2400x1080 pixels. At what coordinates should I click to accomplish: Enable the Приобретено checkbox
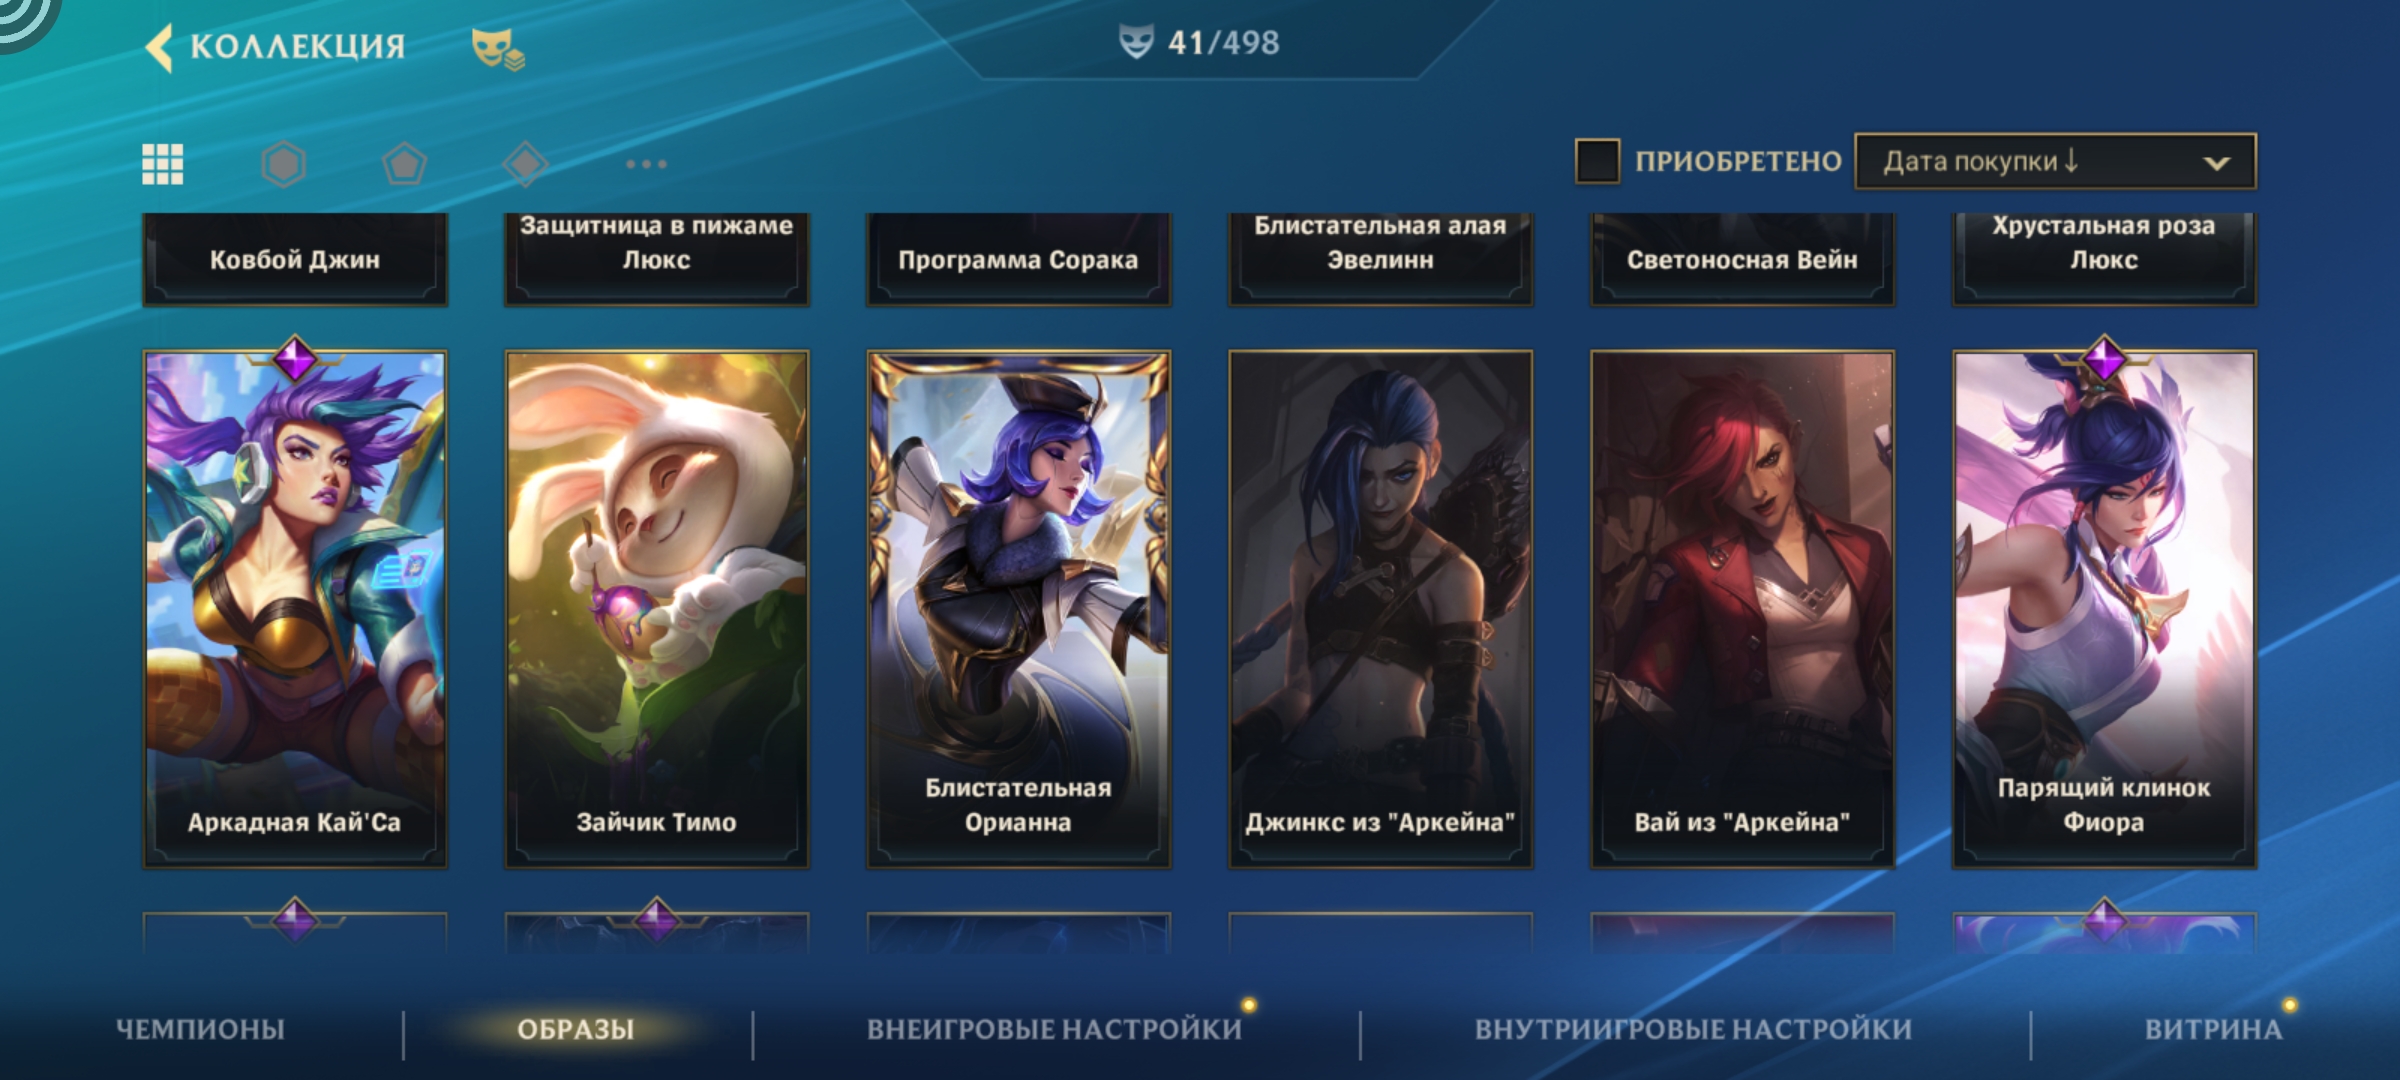tap(1597, 161)
